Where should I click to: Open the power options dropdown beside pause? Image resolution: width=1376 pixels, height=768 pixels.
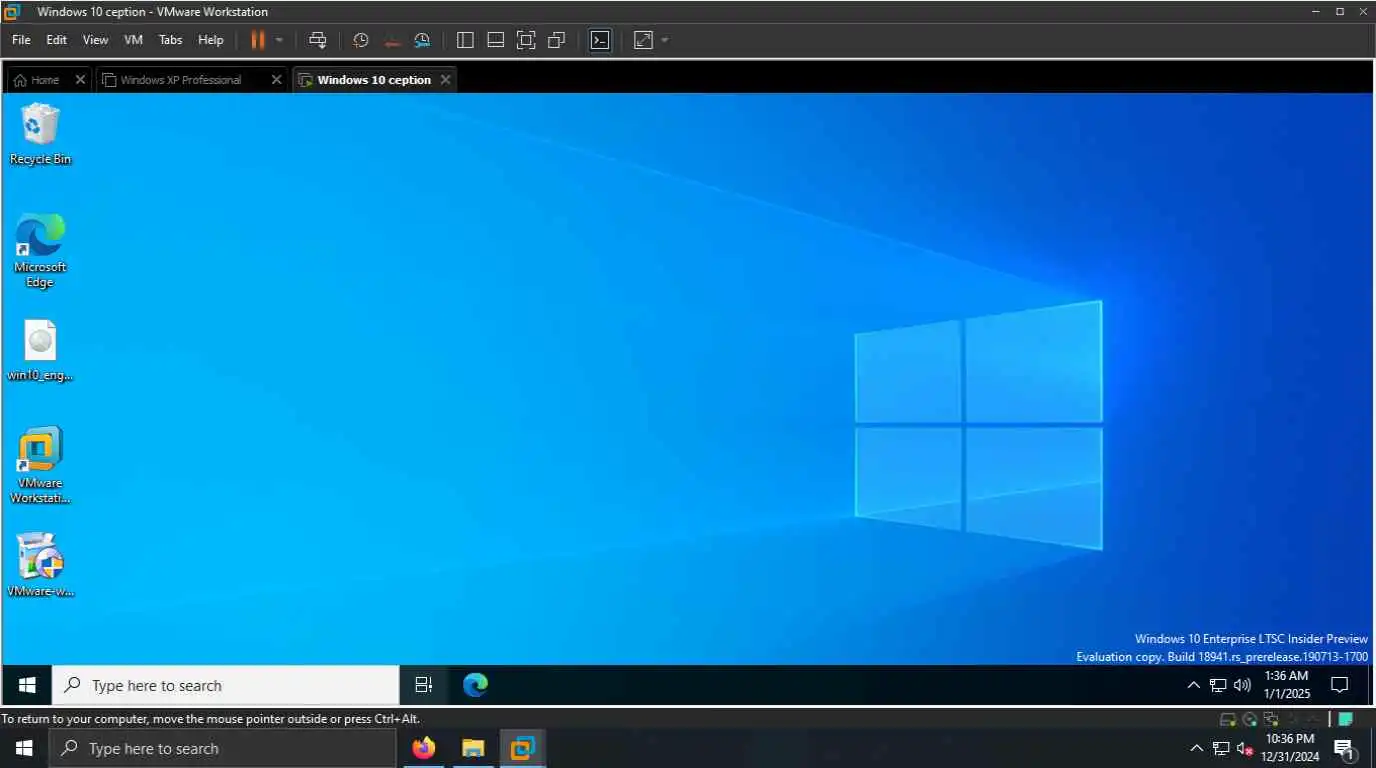[279, 40]
